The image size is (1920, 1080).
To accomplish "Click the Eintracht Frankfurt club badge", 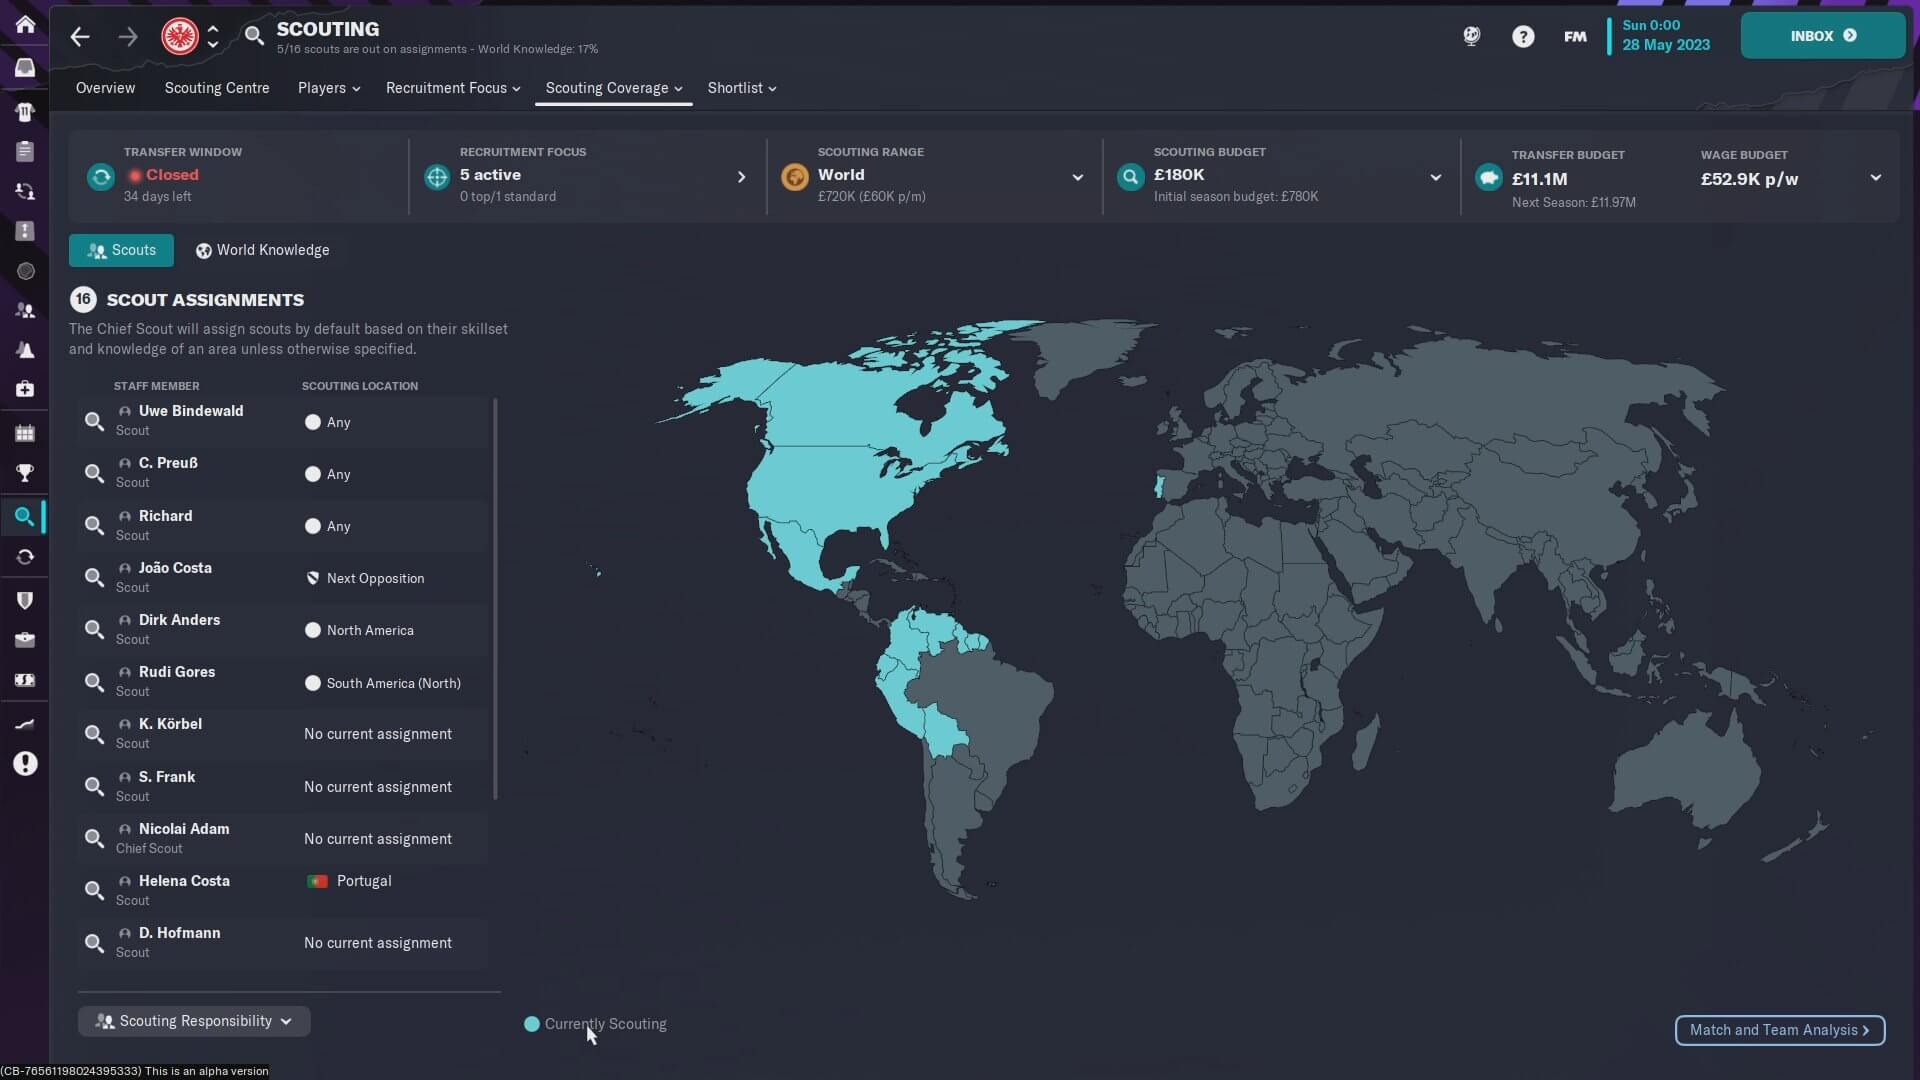I will [x=180, y=37].
